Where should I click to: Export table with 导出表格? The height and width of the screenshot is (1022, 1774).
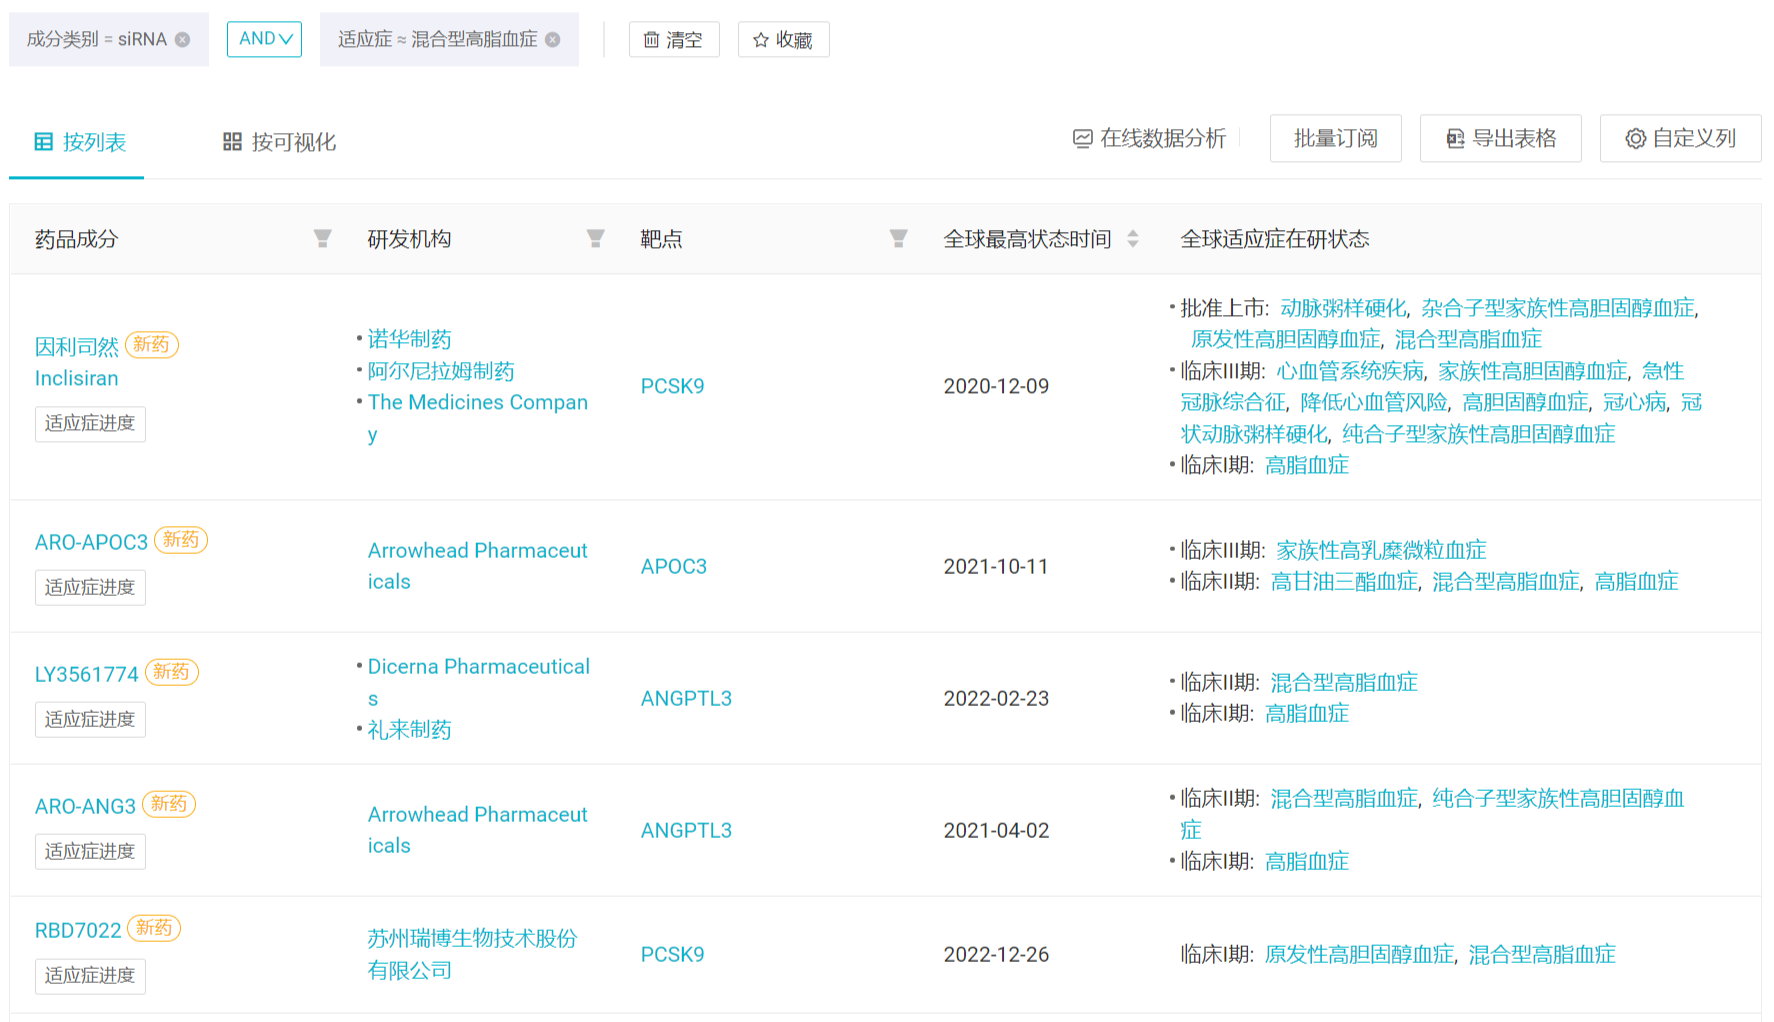coord(1500,139)
